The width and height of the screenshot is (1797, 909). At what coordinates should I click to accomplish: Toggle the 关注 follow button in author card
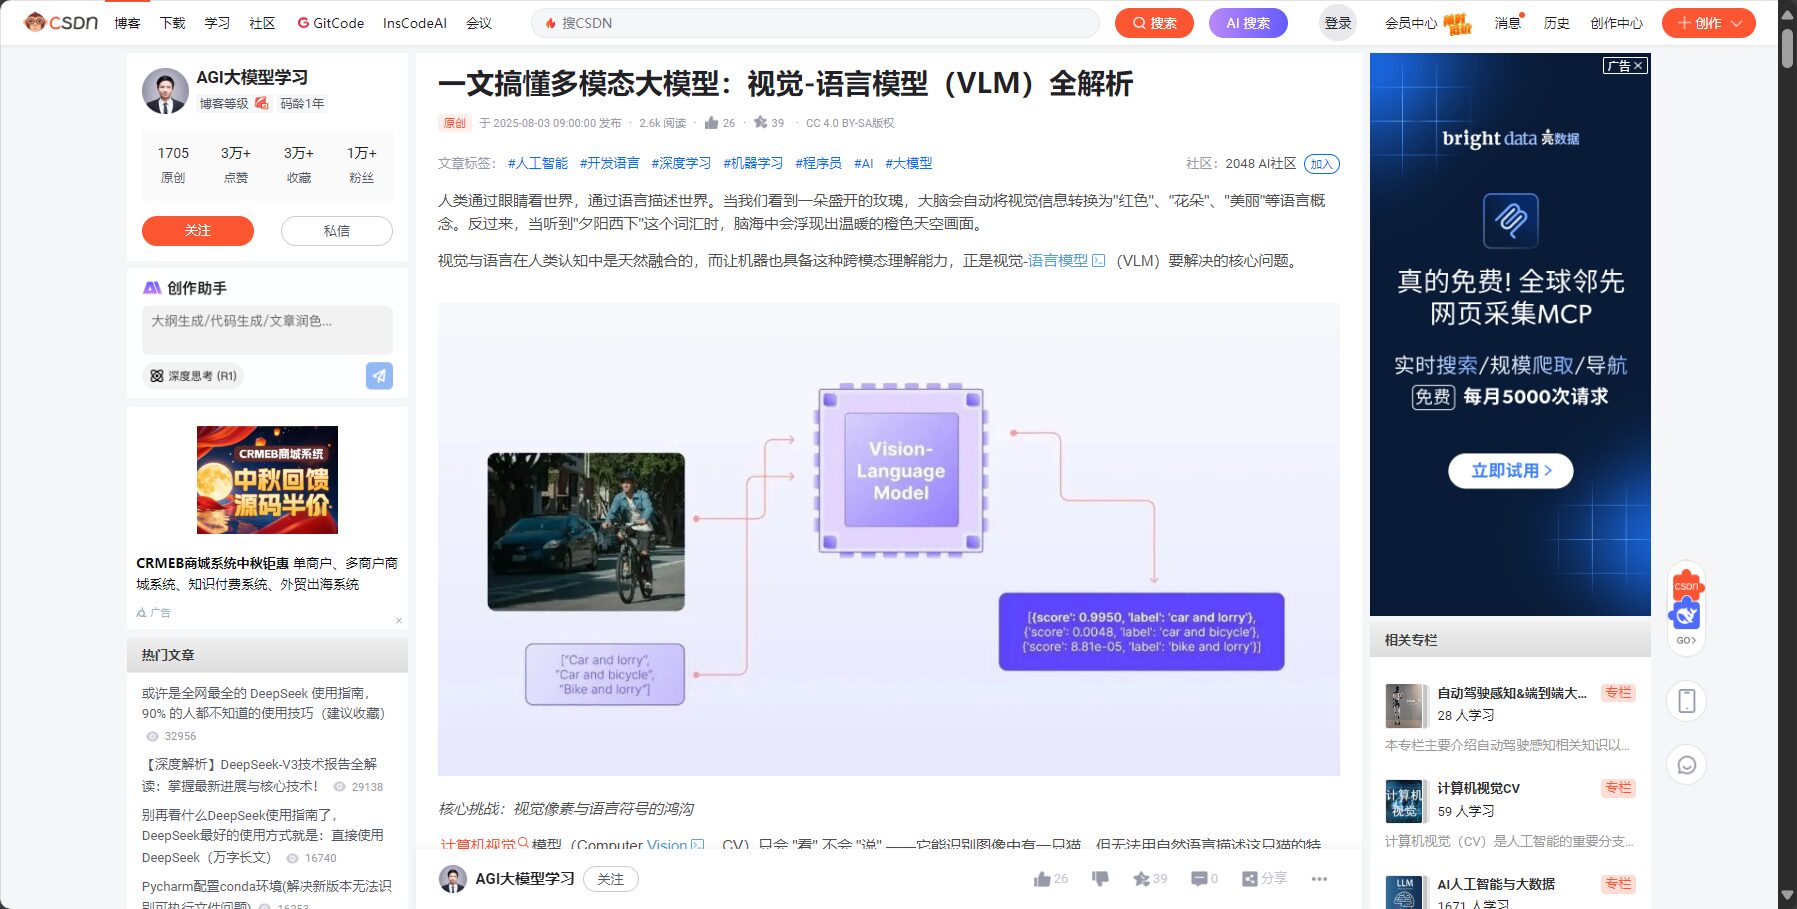point(198,231)
